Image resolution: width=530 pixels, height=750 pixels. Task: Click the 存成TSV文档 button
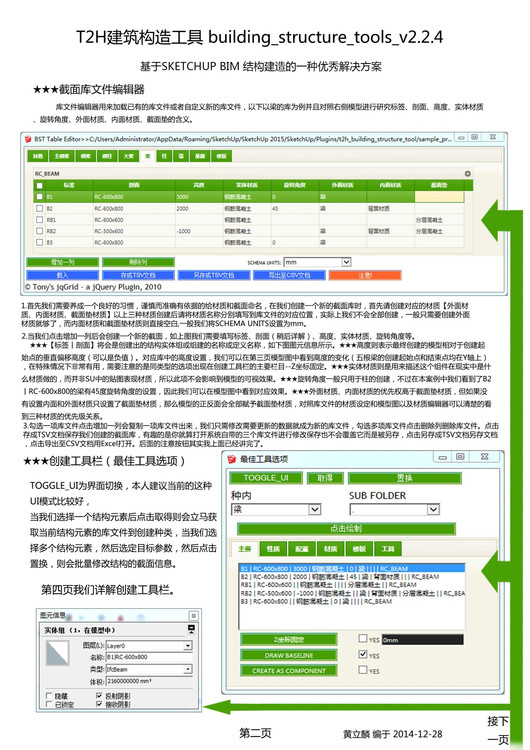pyautogui.click(x=138, y=275)
